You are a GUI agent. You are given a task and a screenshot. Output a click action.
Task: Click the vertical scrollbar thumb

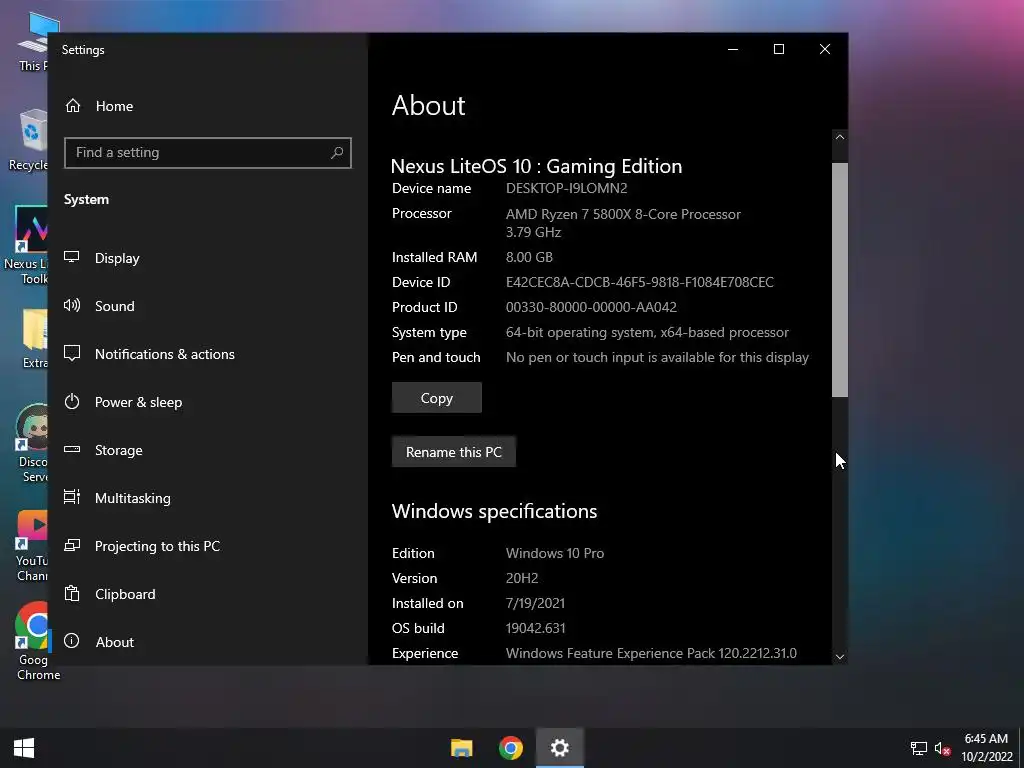click(840, 280)
